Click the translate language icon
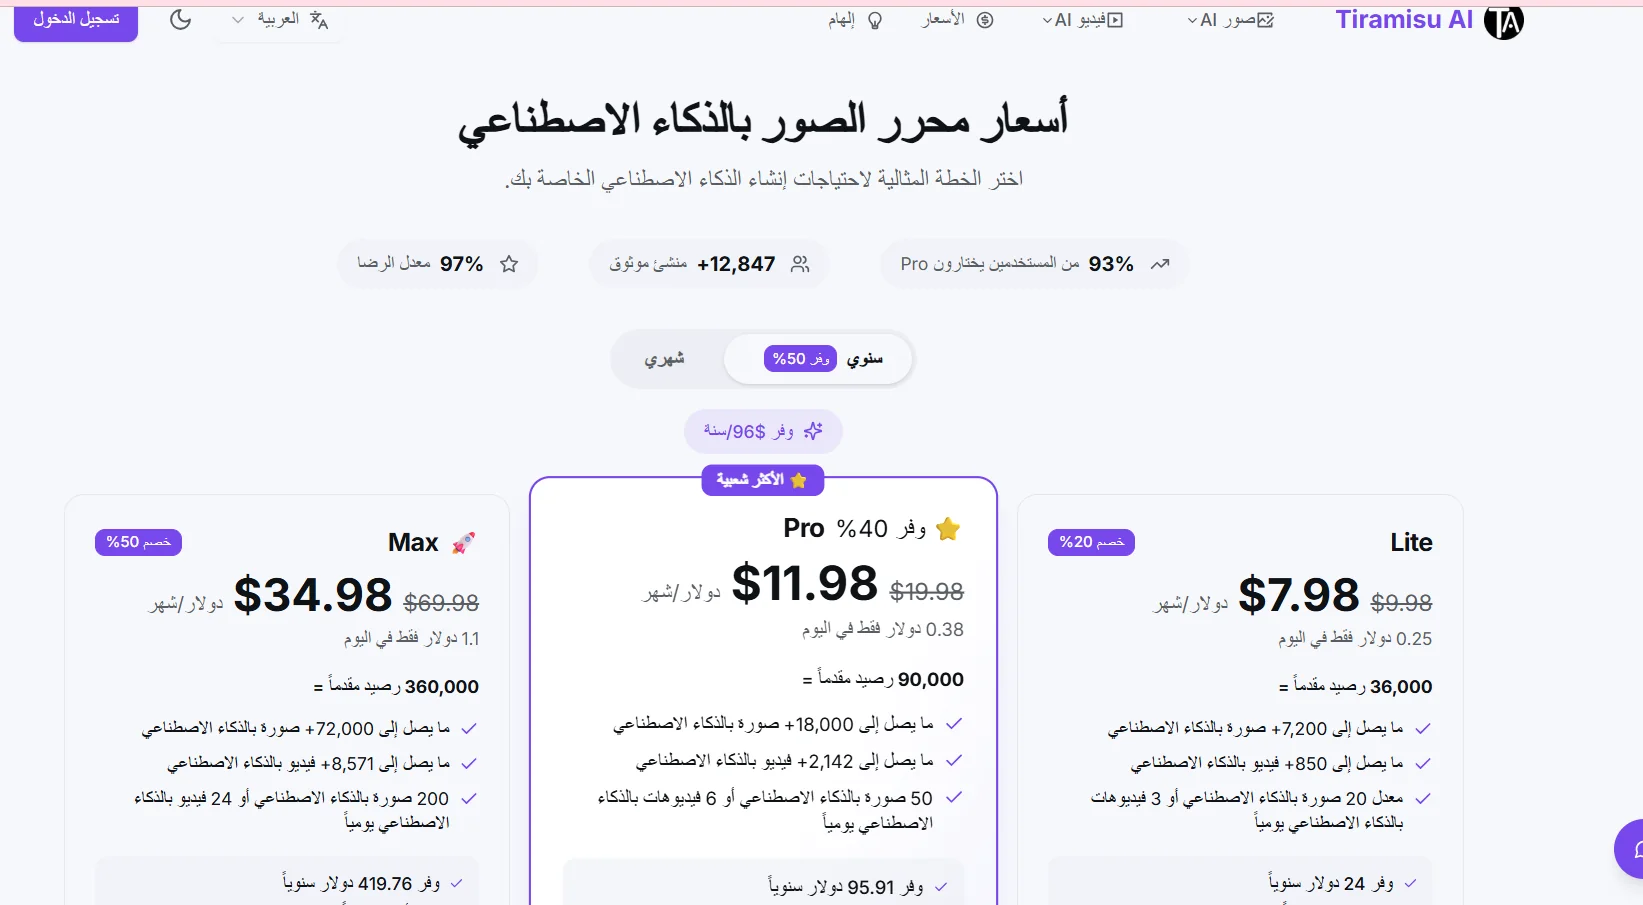This screenshot has height=905, width=1643. (319, 20)
